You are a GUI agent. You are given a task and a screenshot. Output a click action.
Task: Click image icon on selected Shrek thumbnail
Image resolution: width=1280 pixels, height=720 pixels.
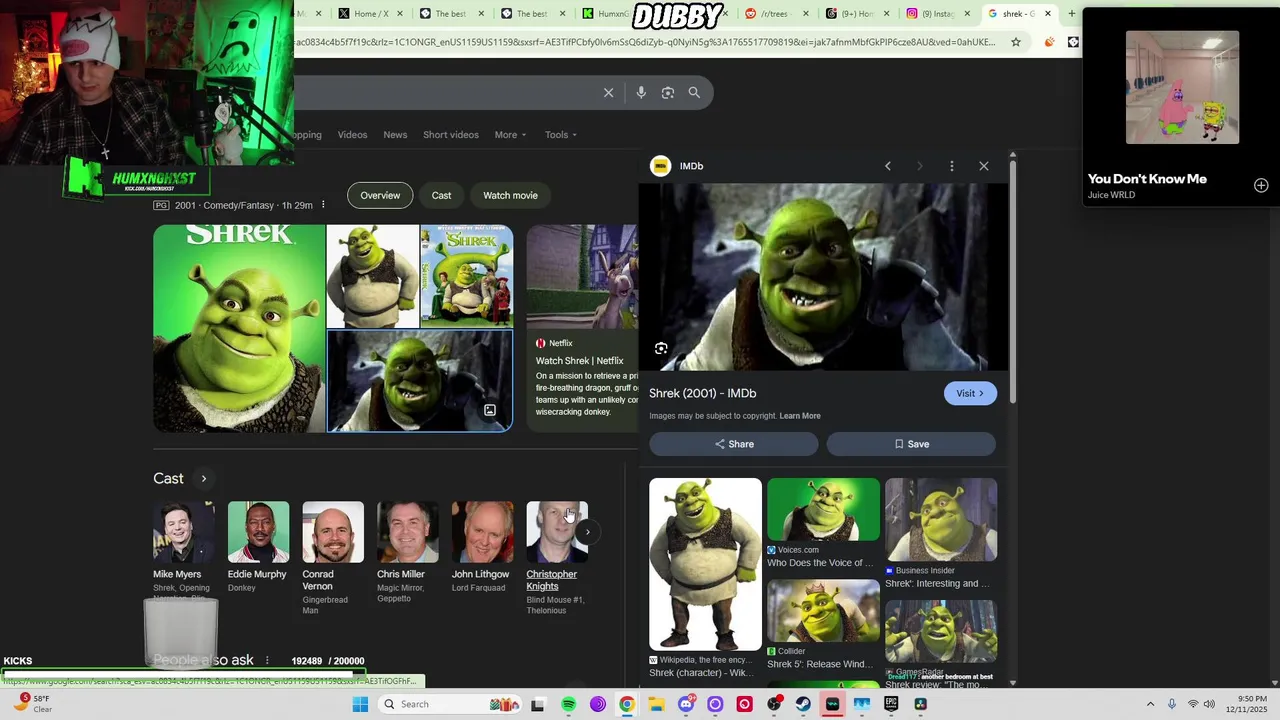pyautogui.click(x=490, y=411)
